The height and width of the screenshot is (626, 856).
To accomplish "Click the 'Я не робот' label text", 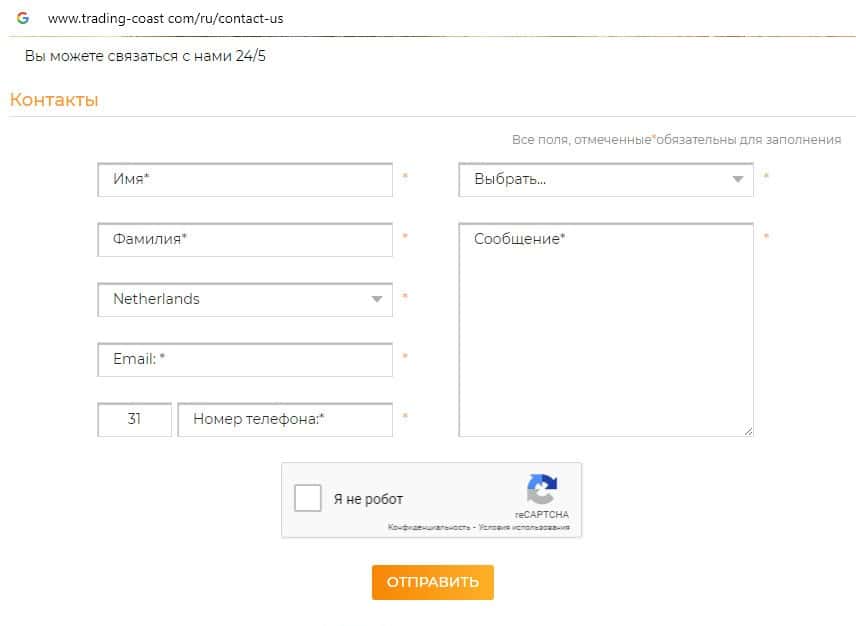I will pos(368,499).
